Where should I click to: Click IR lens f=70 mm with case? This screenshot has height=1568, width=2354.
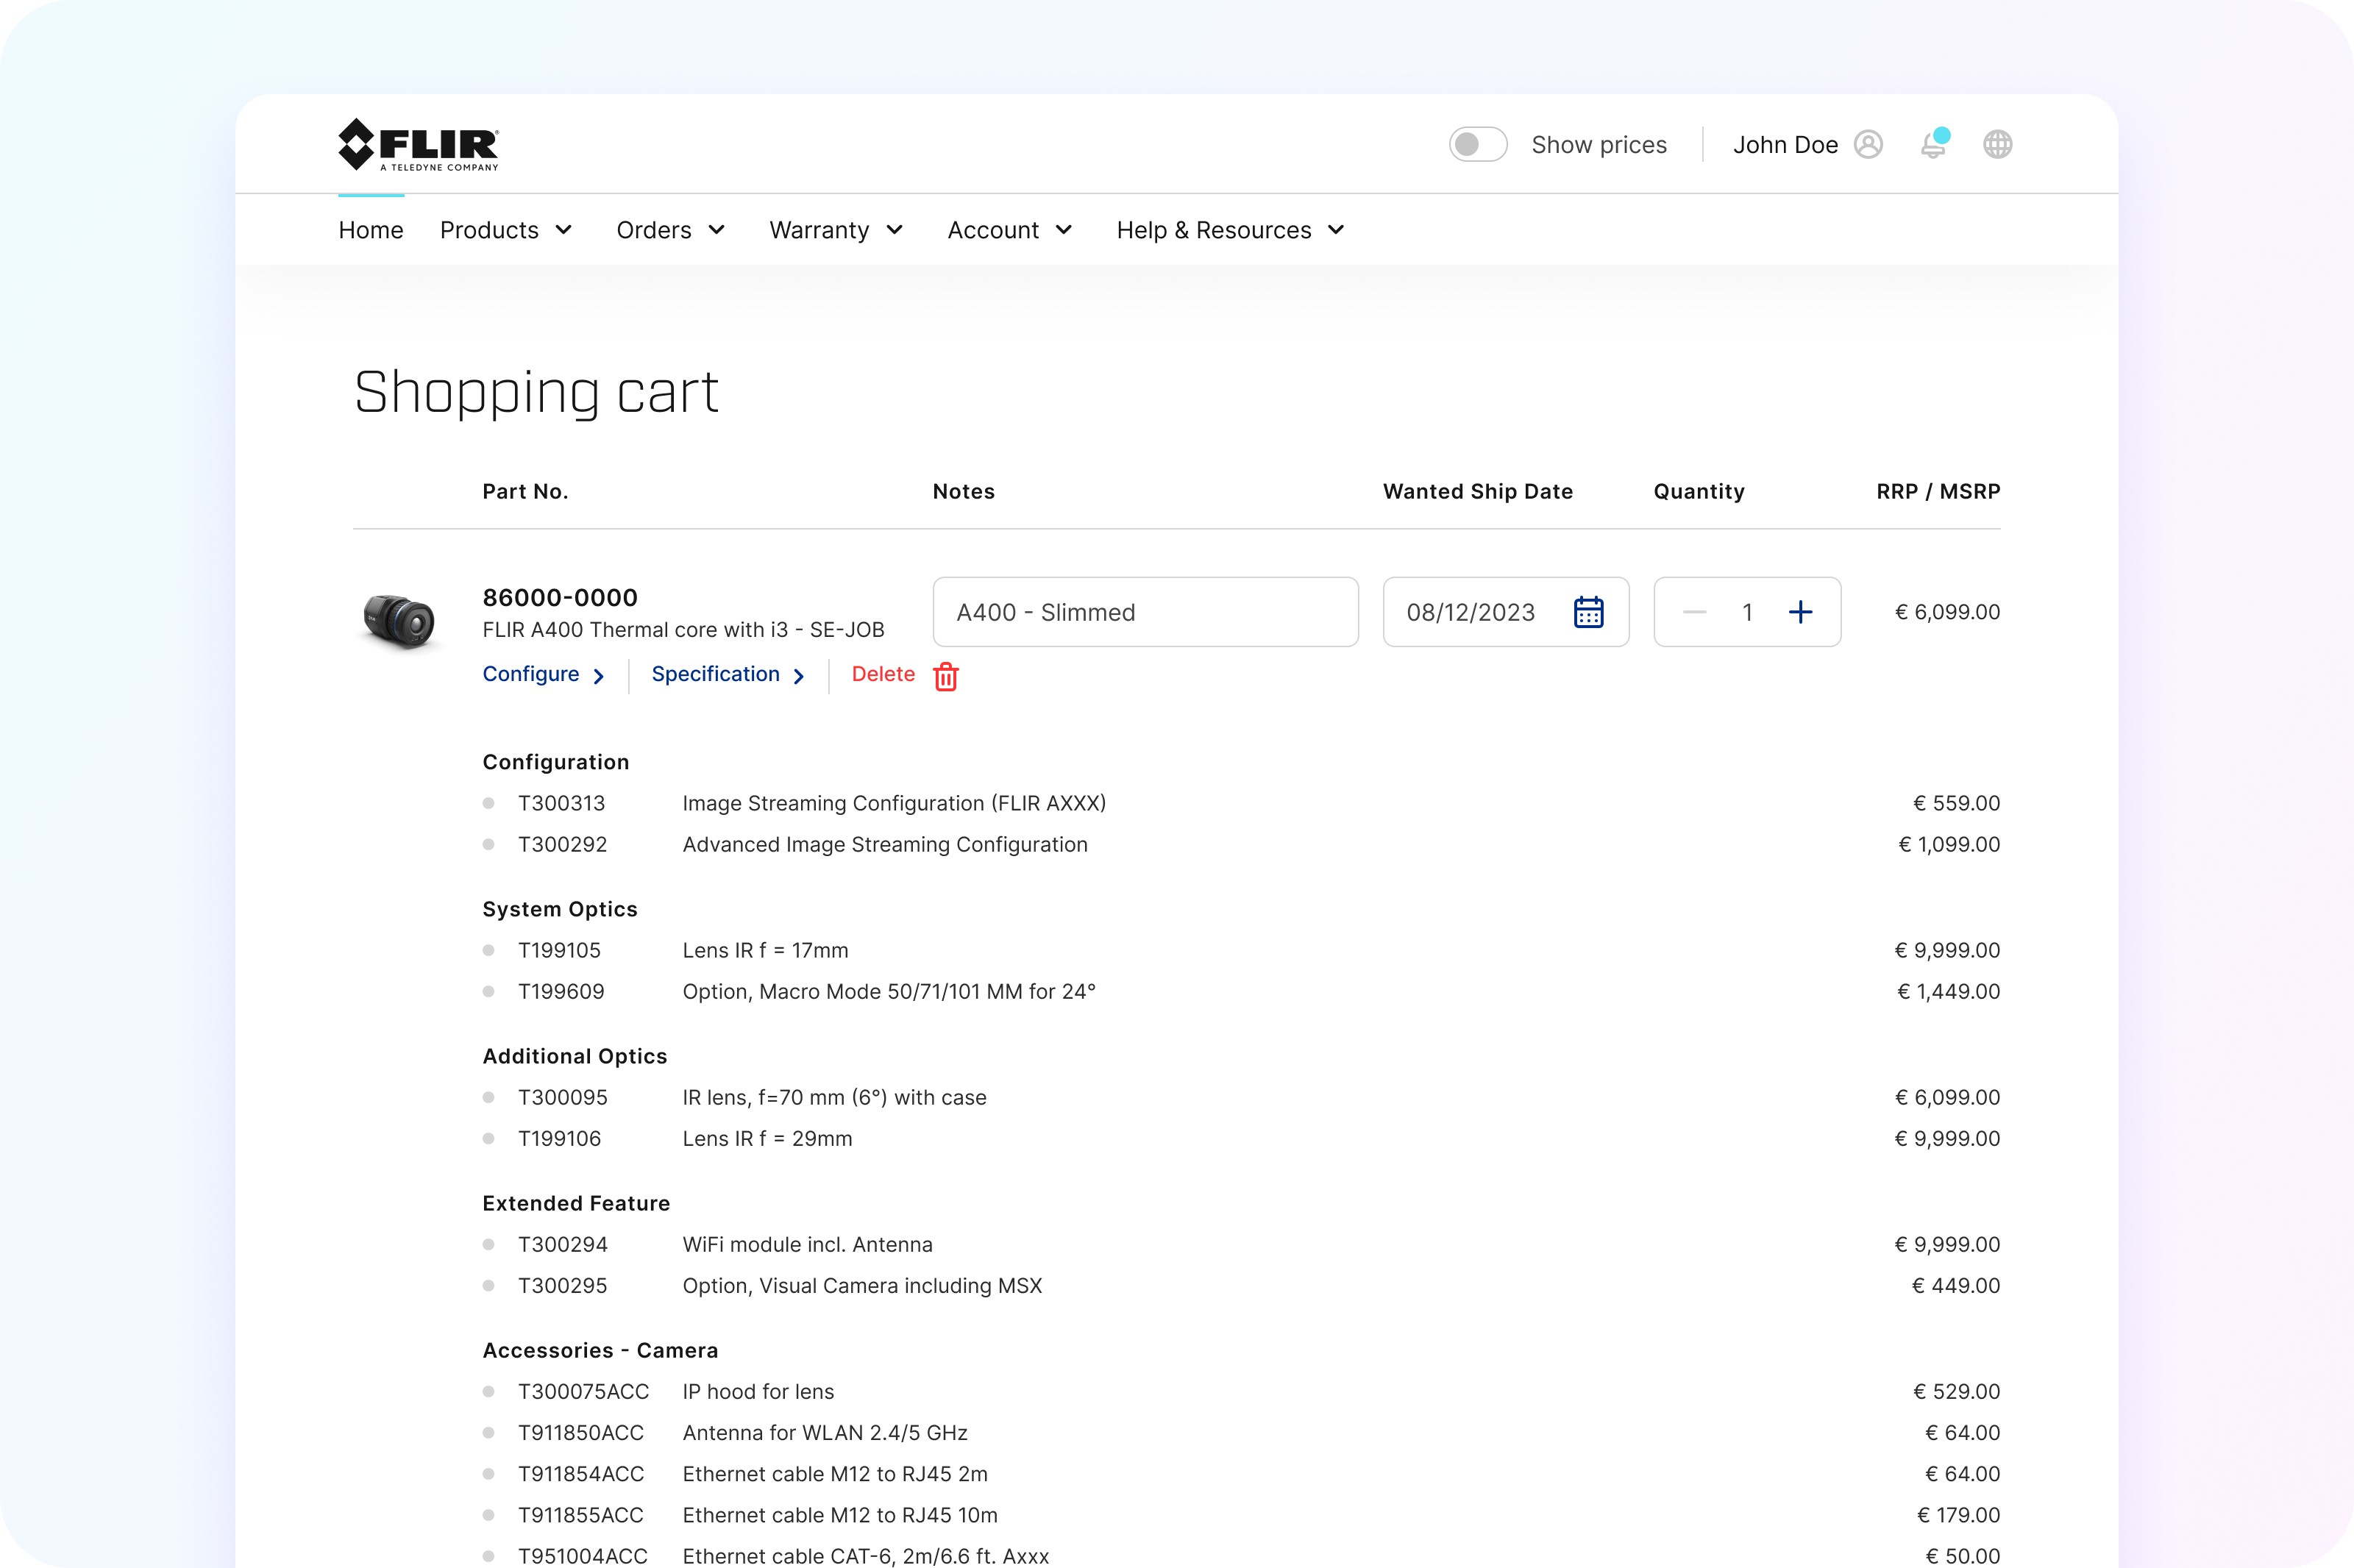(x=834, y=1098)
